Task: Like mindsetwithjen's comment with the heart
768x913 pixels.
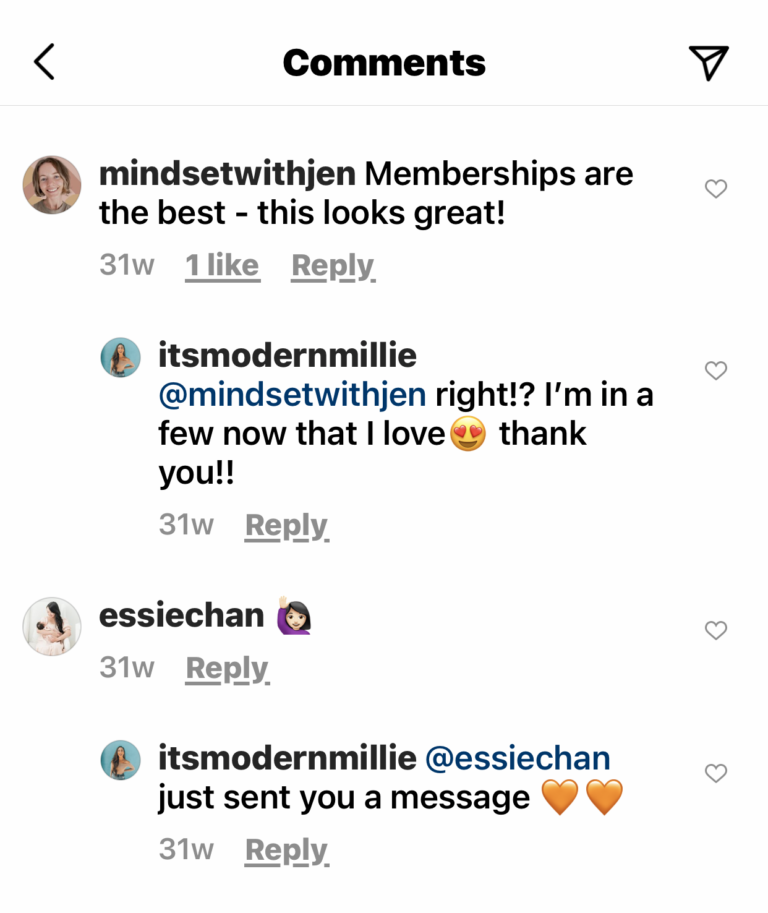Action: (716, 188)
